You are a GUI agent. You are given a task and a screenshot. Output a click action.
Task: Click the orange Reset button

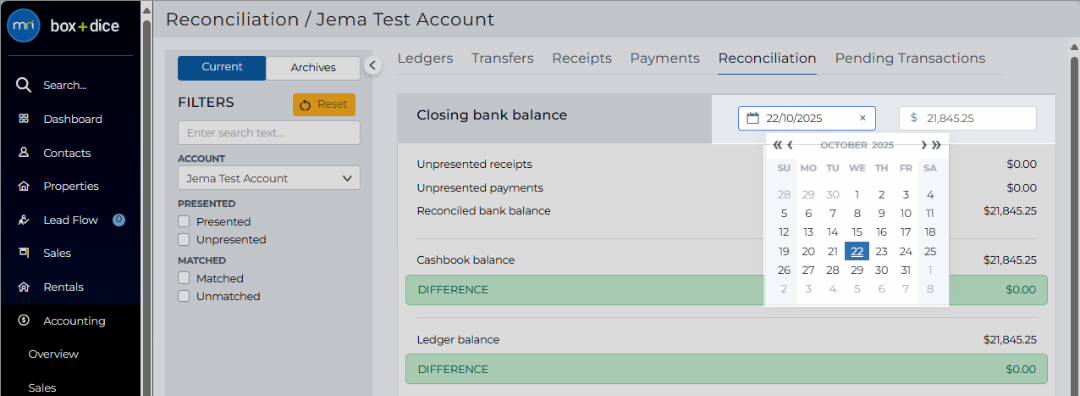pos(324,105)
